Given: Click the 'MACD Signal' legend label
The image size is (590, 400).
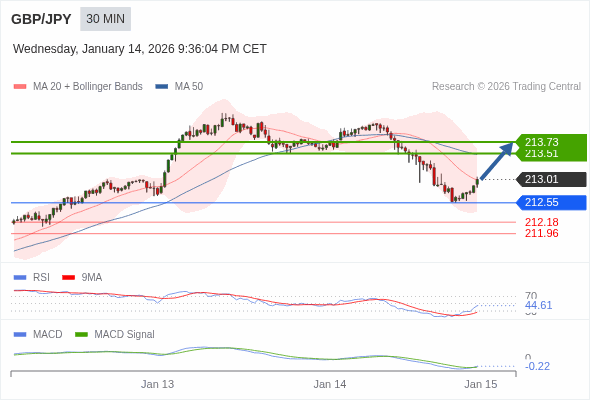Looking at the screenshot, I should tap(125, 335).
